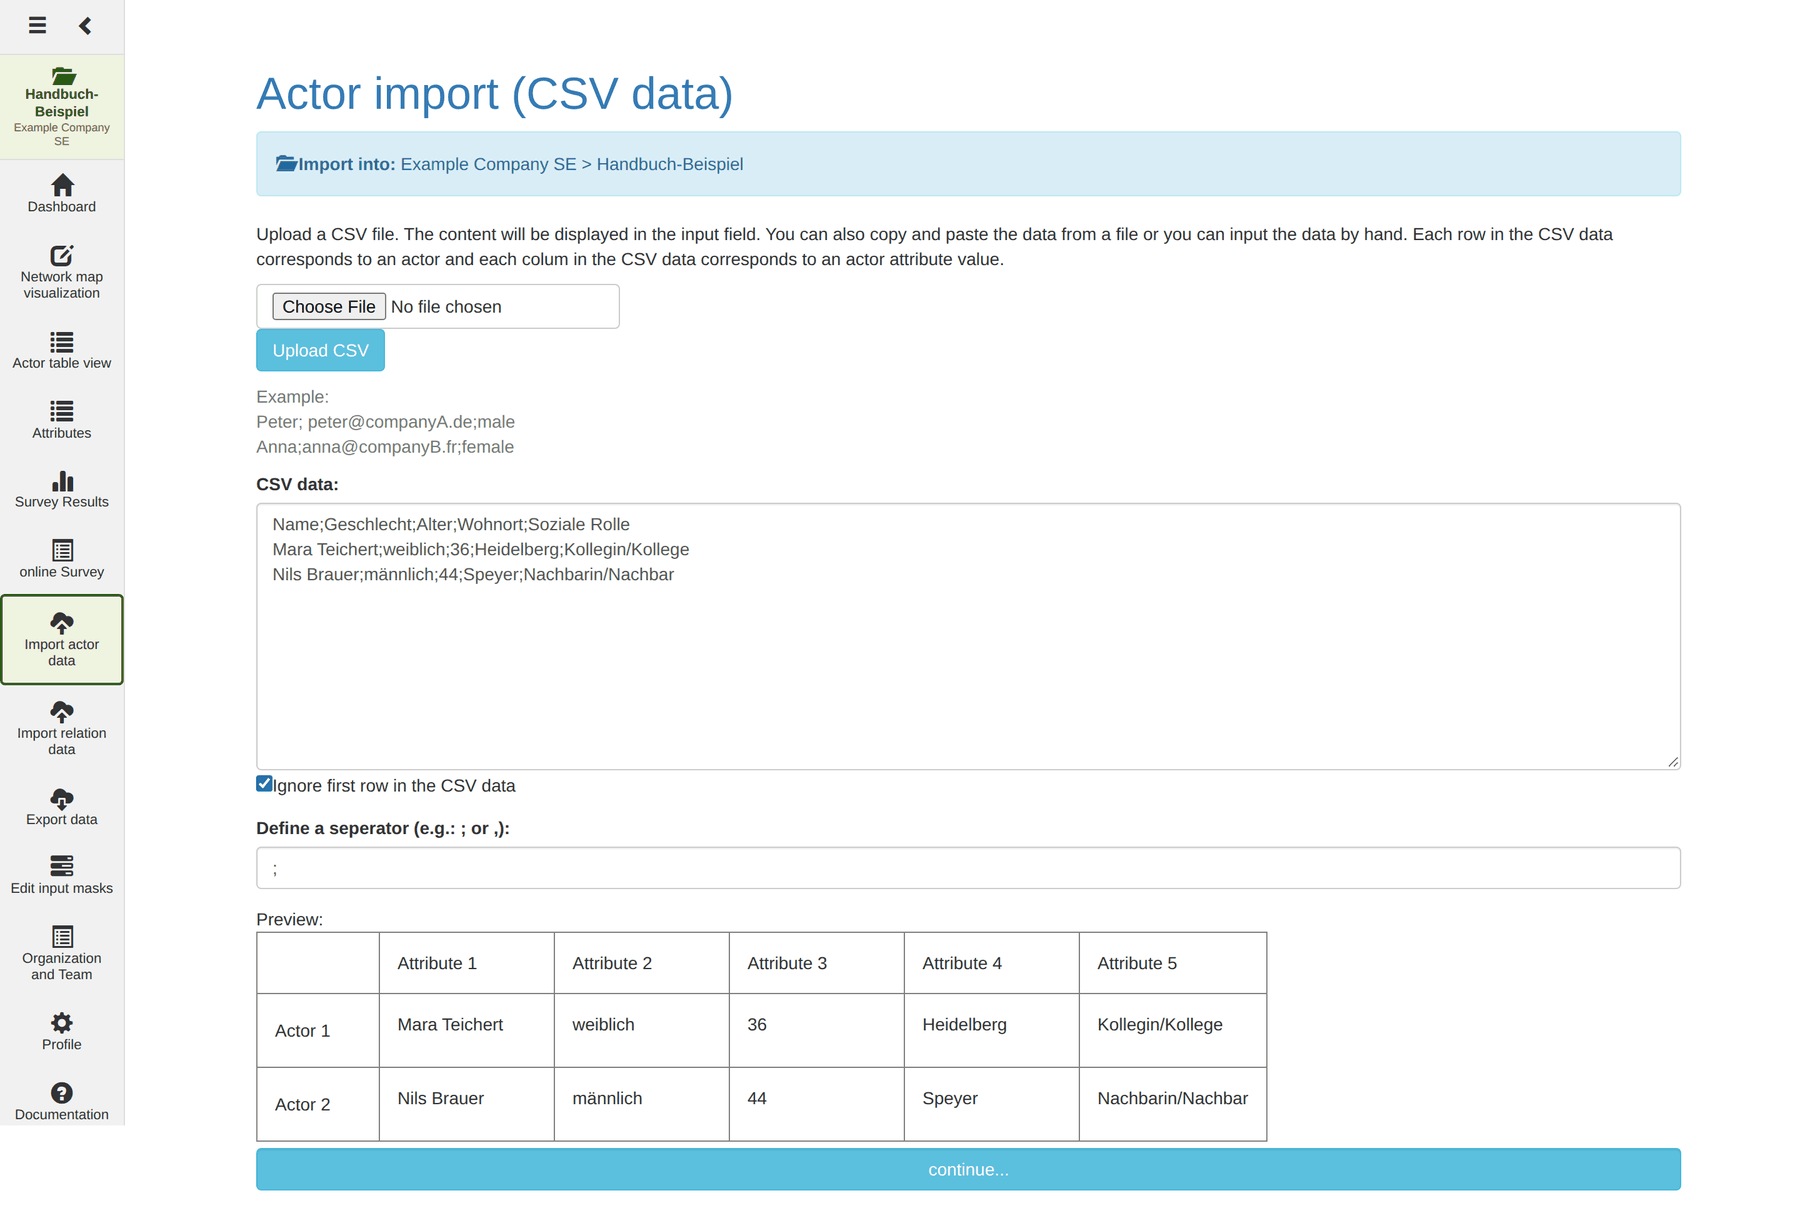Click the Choose File button
Viewport: 1800px width, 1228px height.
tap(328, 306)
